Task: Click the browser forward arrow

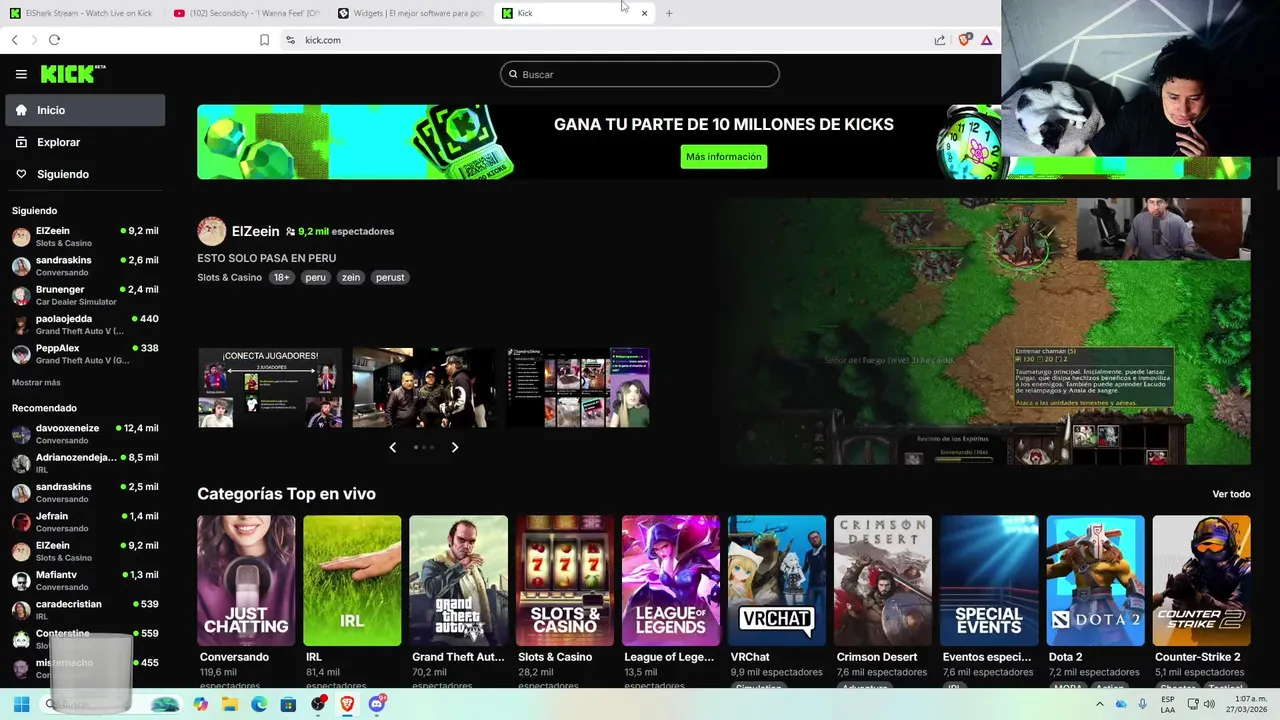Action: pos(34,40)
